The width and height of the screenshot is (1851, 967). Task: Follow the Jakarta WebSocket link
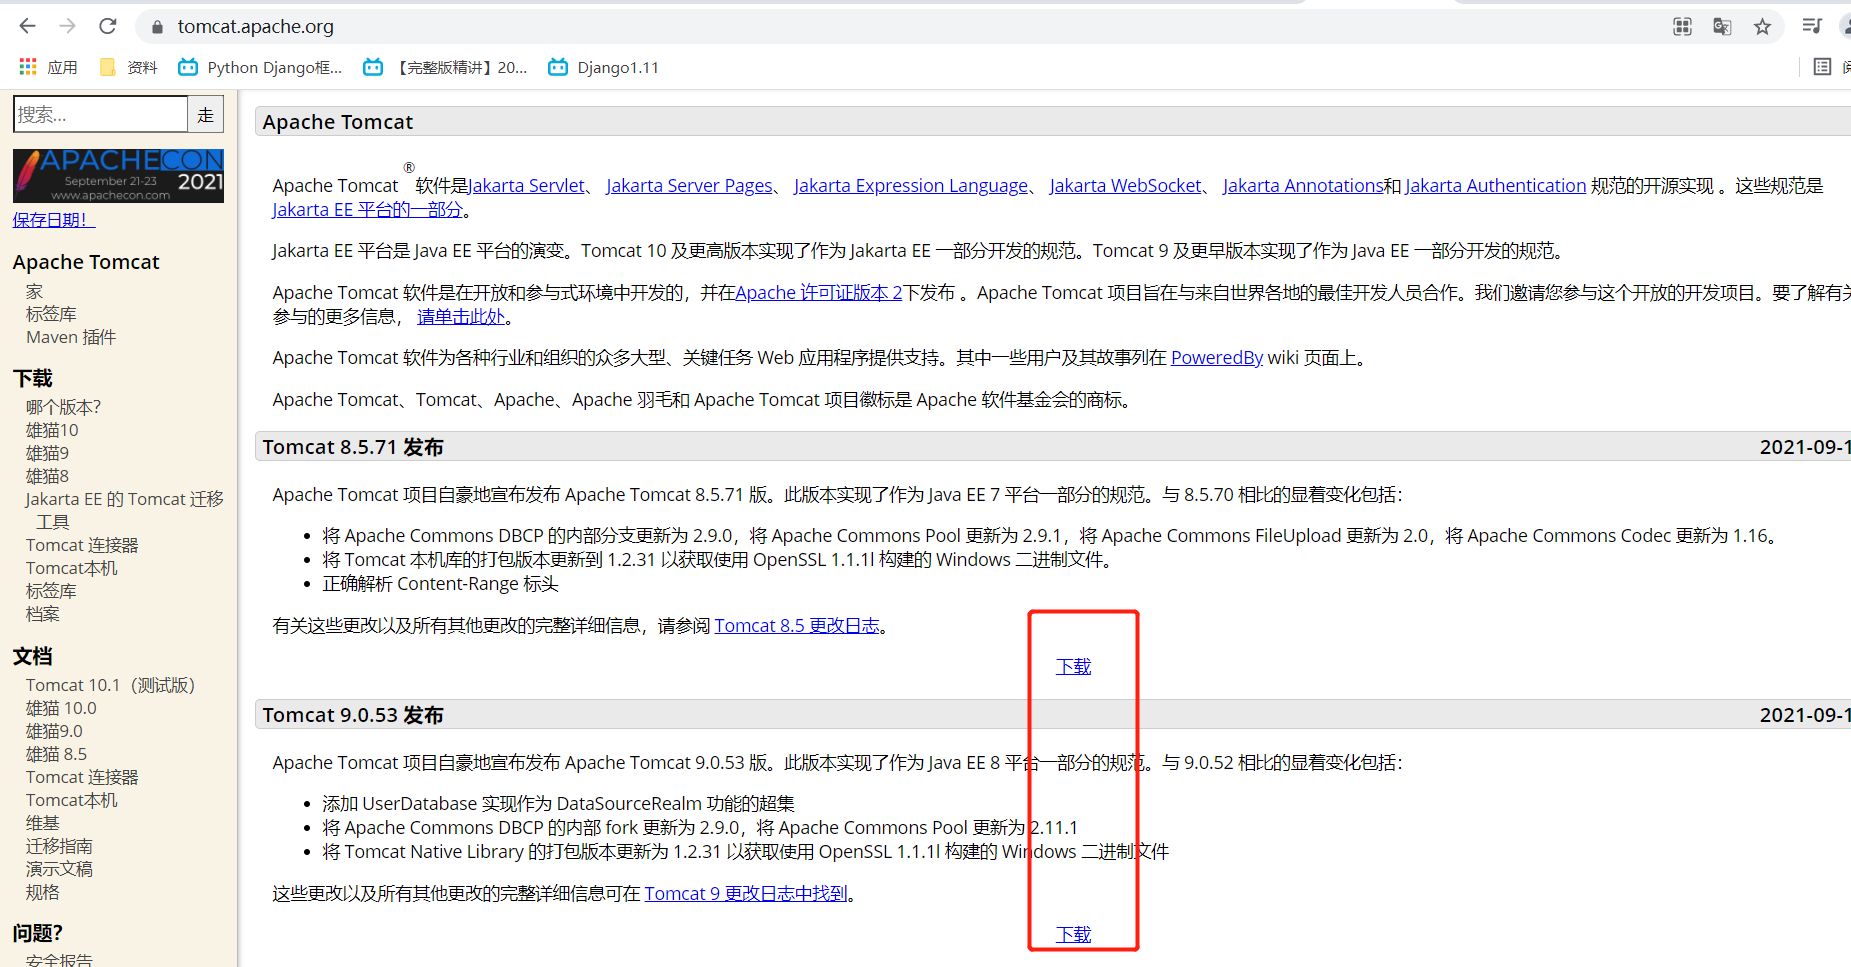1126,185
